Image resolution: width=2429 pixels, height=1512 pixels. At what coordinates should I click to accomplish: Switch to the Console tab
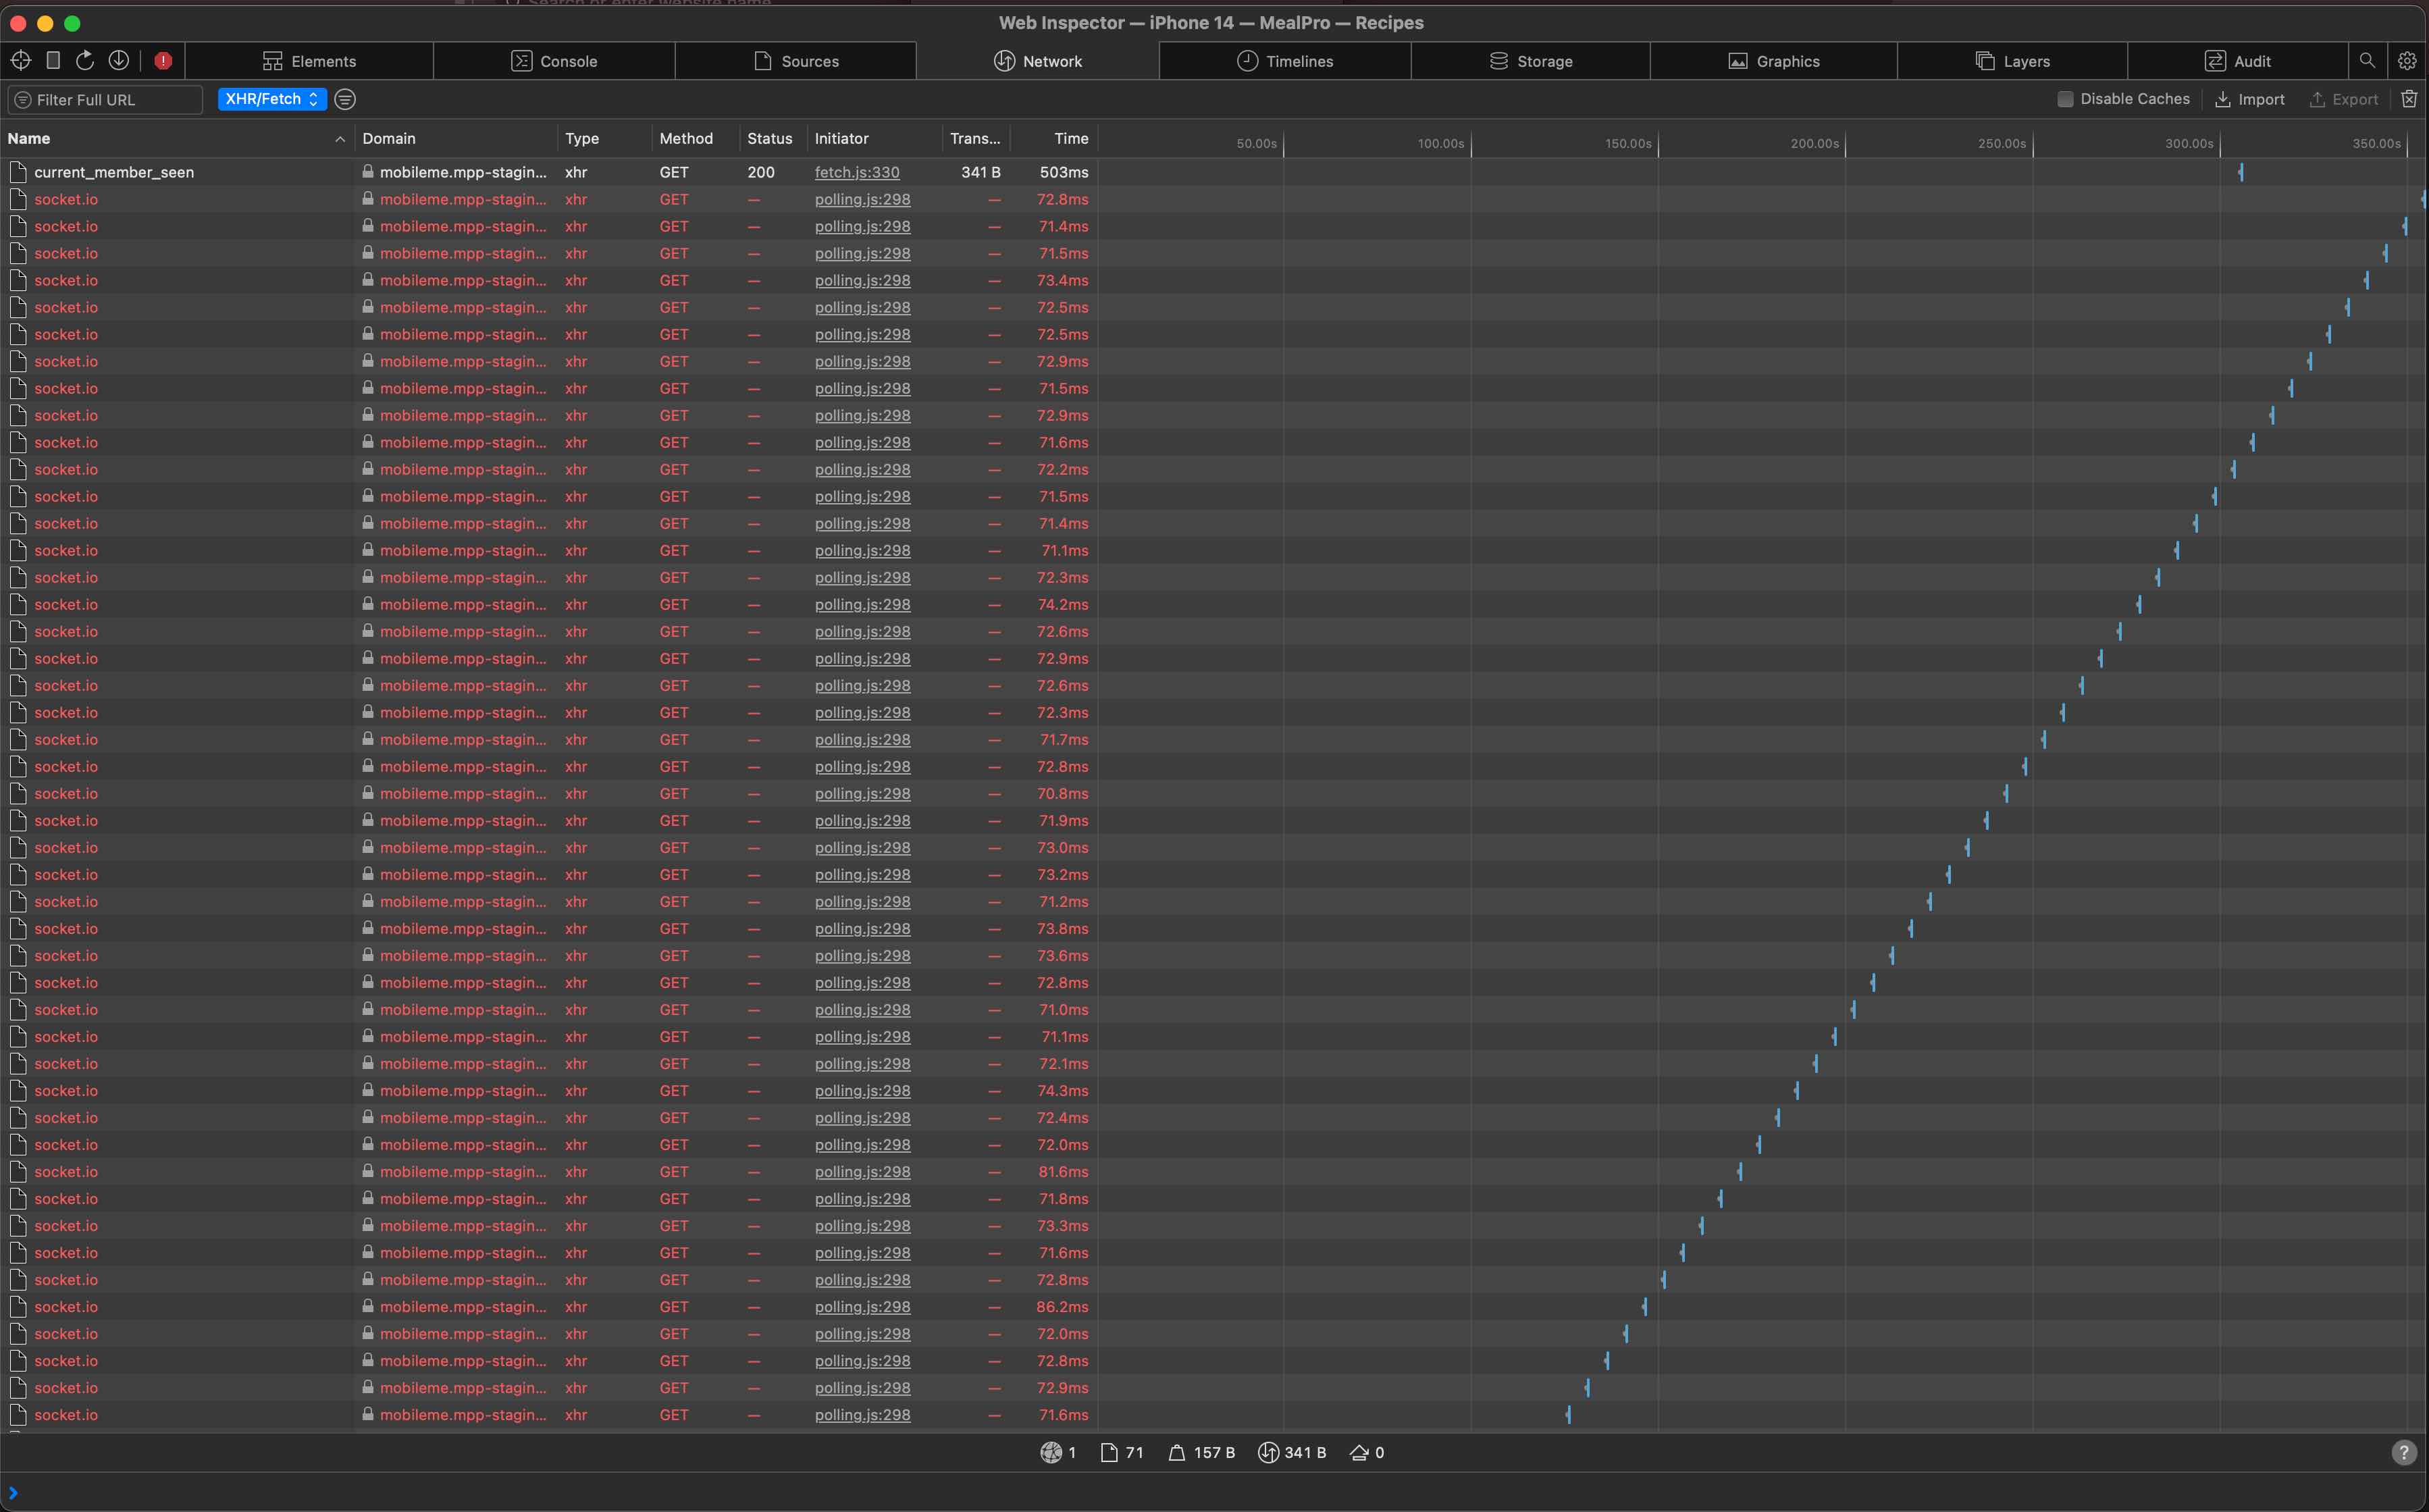coord(554,61)
